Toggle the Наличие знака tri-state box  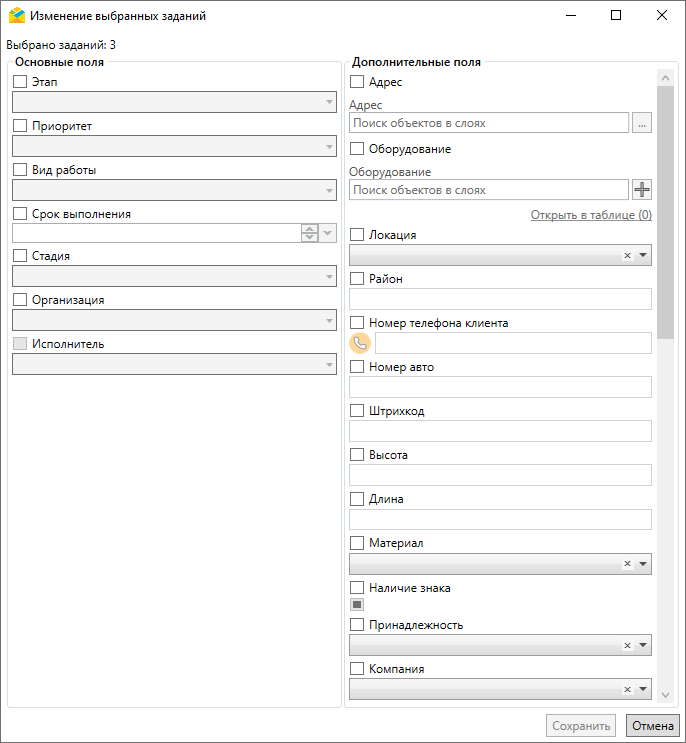point(357,604)
